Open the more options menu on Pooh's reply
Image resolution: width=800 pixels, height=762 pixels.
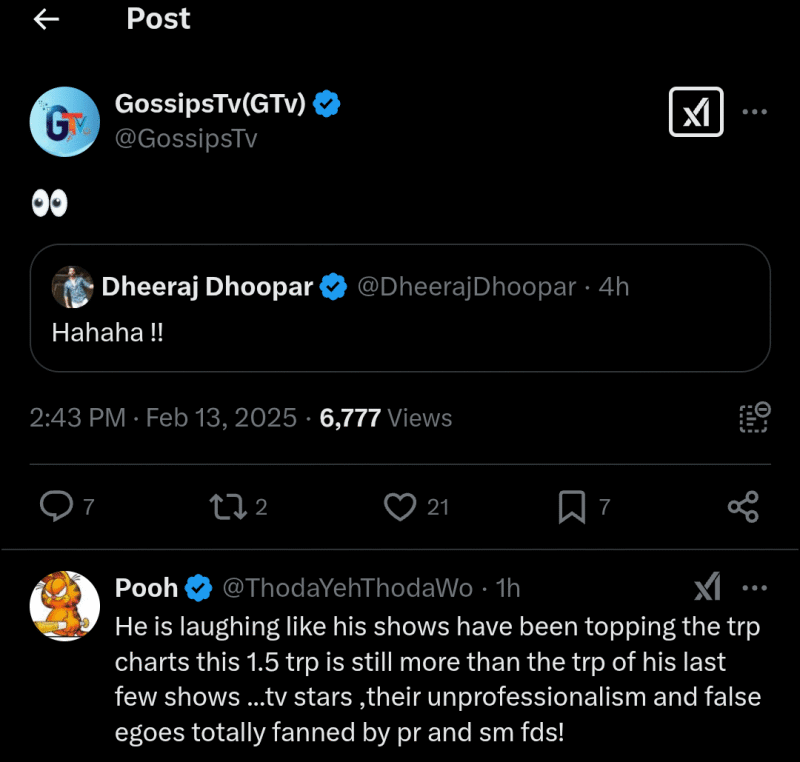pos(755,588)
